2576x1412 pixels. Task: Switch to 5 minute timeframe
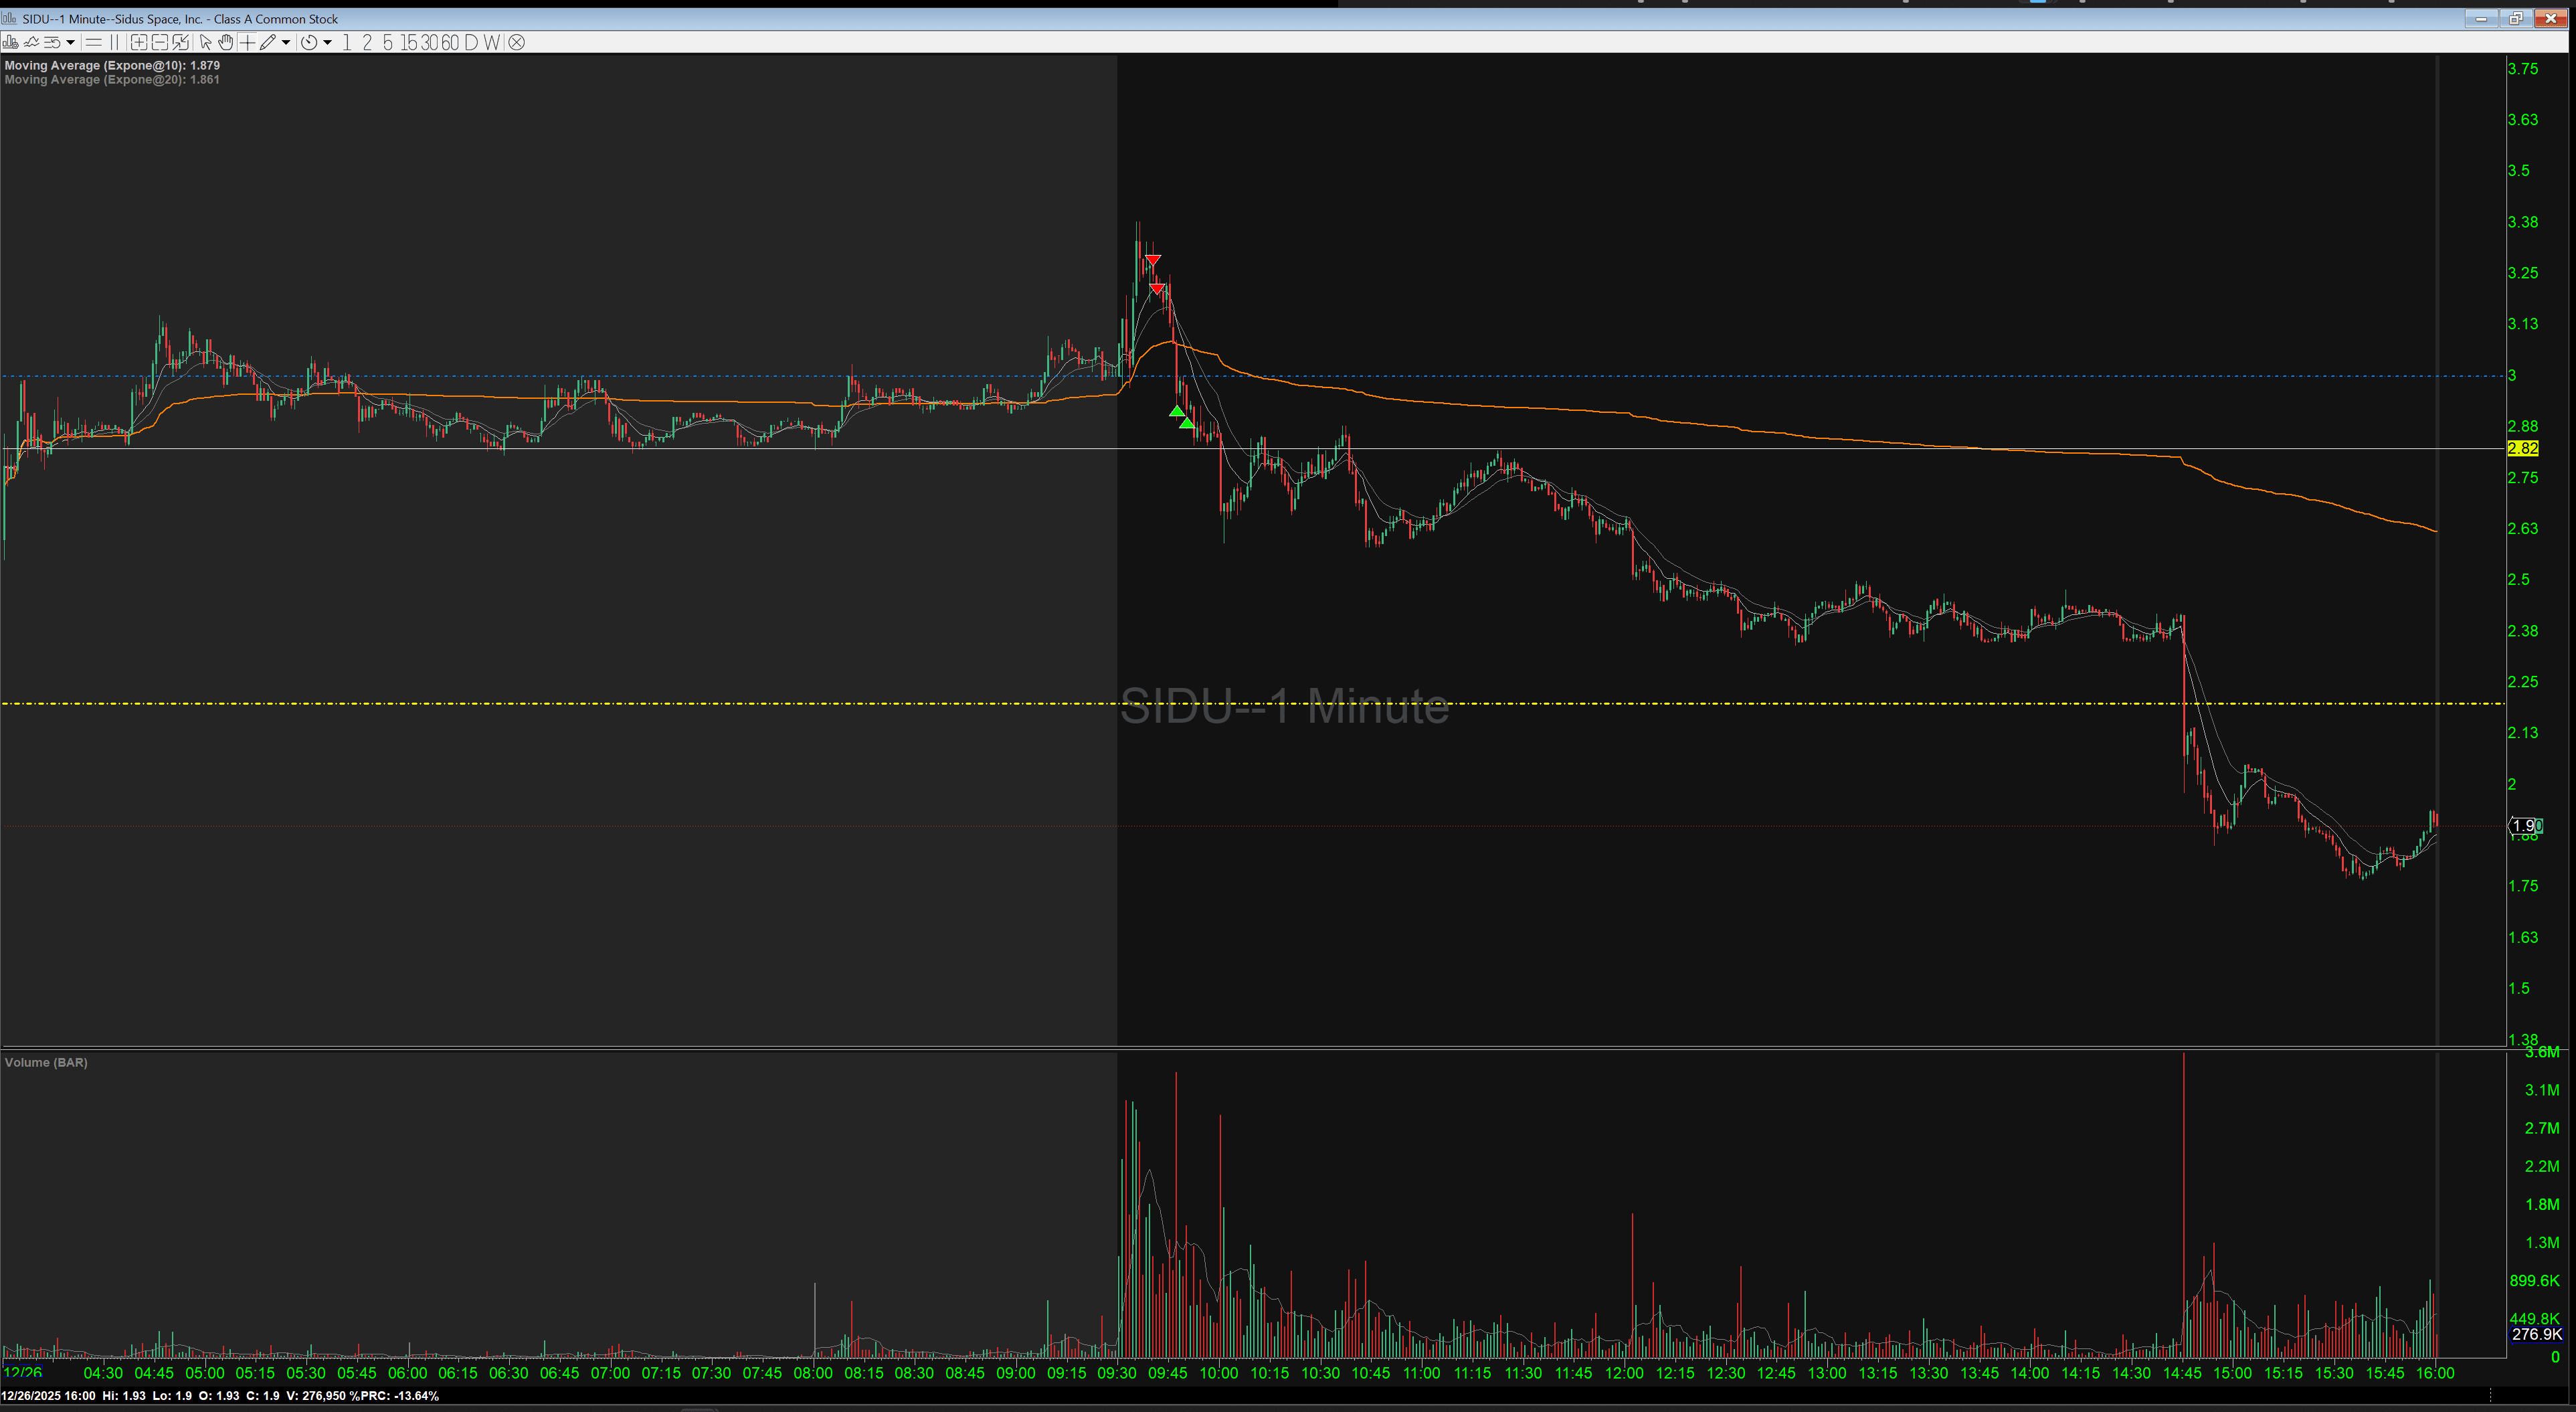388,42
